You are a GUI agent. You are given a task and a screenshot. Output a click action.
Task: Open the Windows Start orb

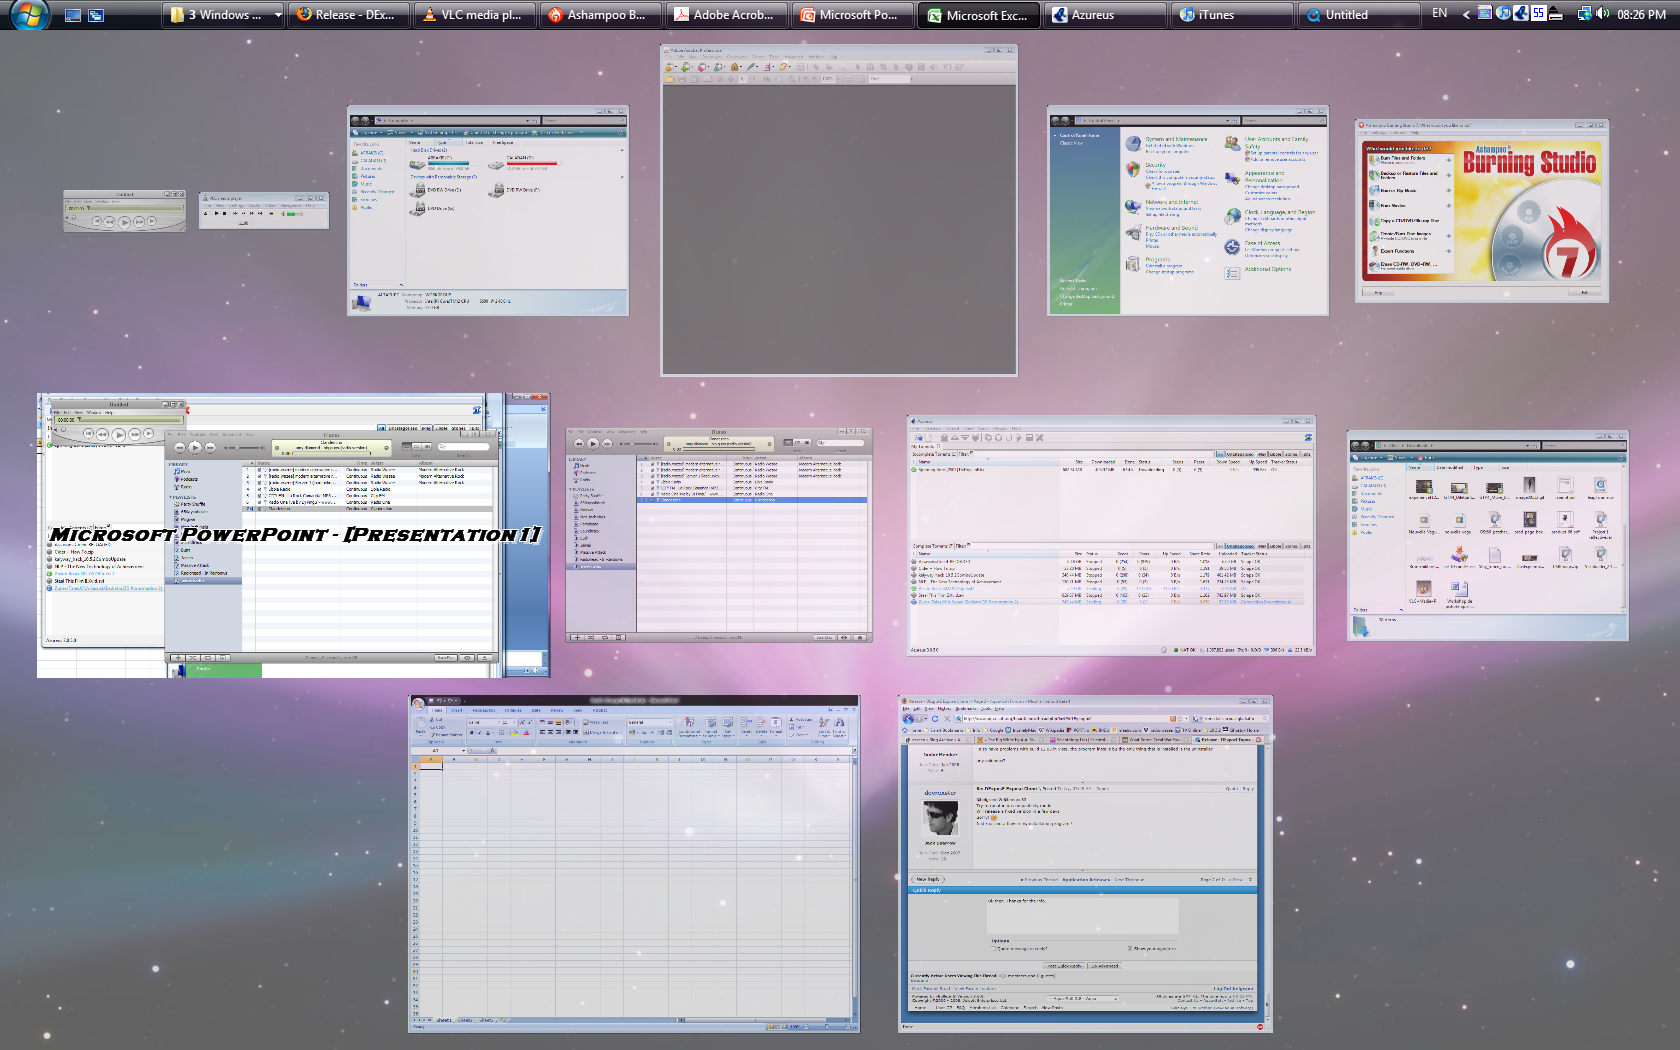click(29, 14)
